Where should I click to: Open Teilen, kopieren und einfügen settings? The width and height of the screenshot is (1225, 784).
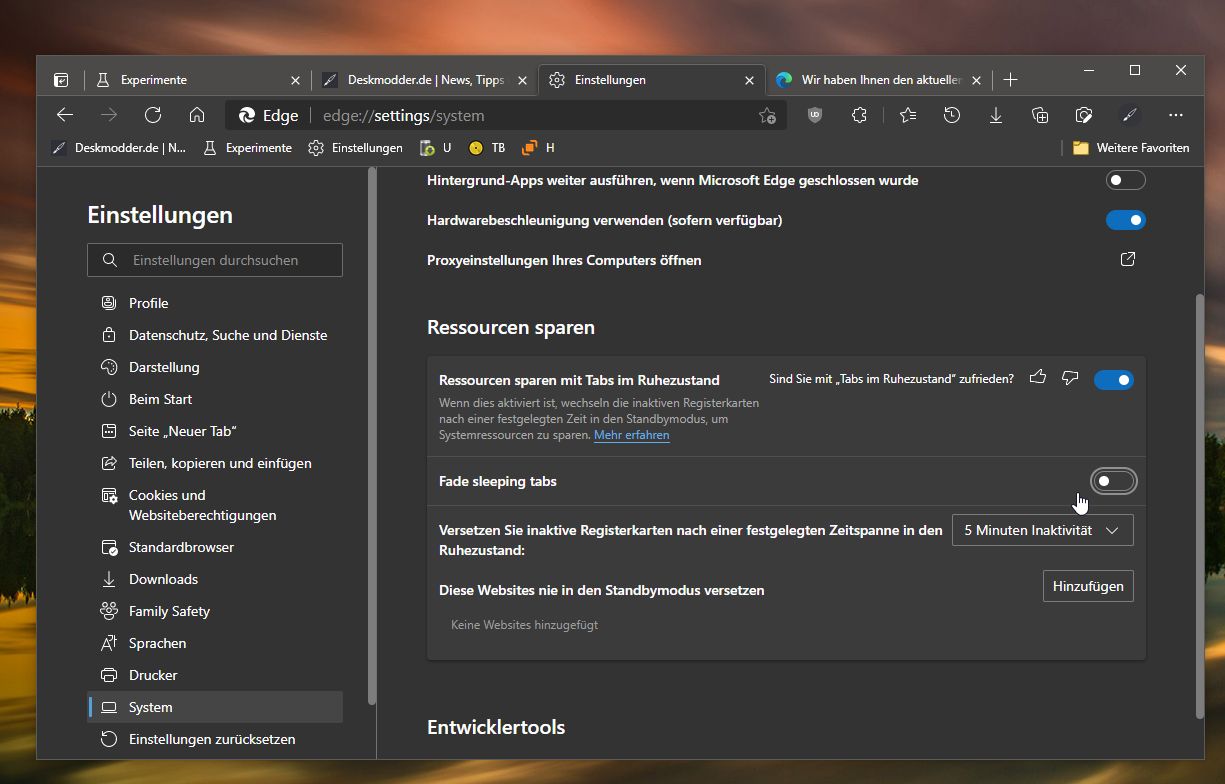(215, 463)
